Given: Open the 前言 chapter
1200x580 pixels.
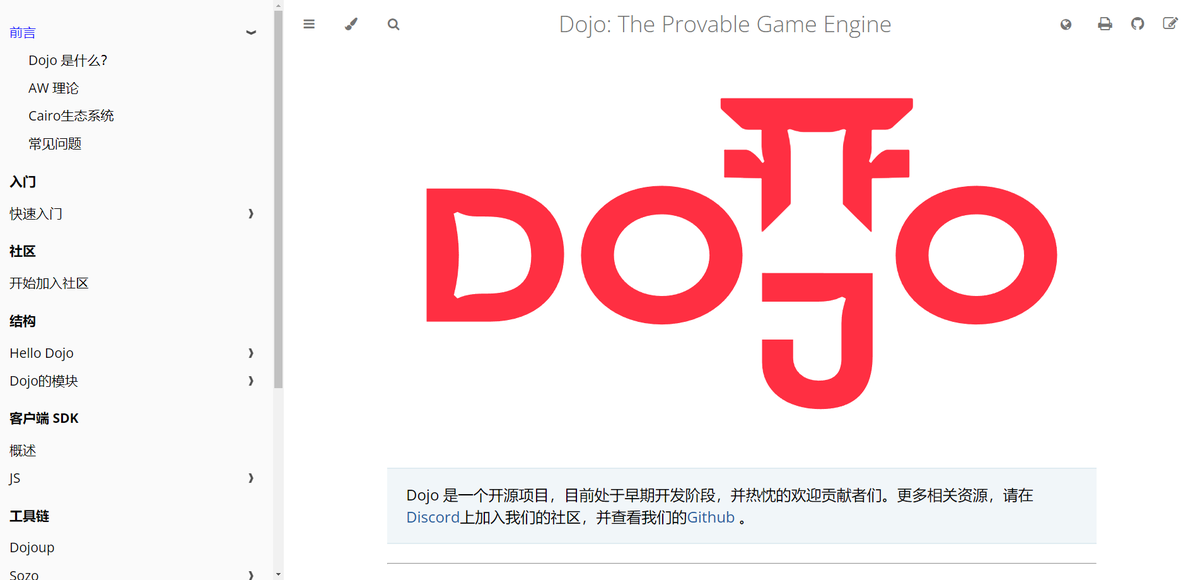Looking at the screenshot, I should 23,32.
